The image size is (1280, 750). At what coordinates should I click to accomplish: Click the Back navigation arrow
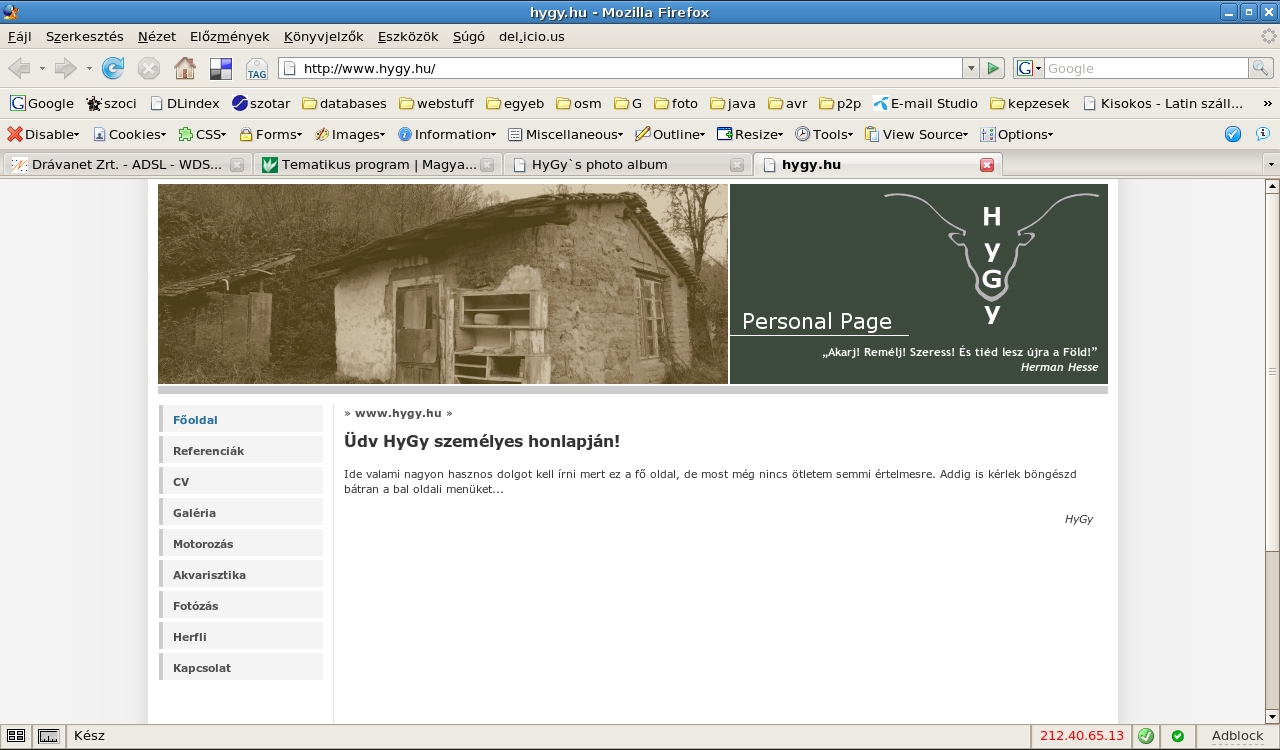18,68
